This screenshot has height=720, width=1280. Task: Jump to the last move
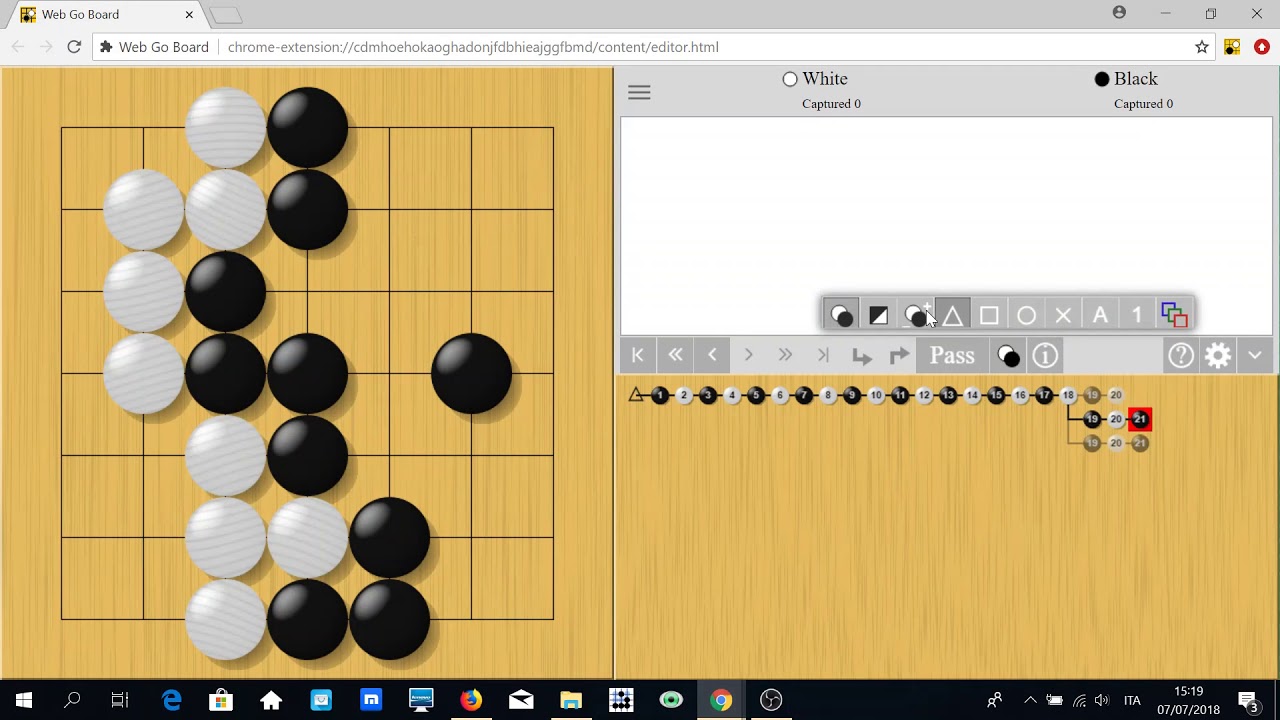coord(823,355)
